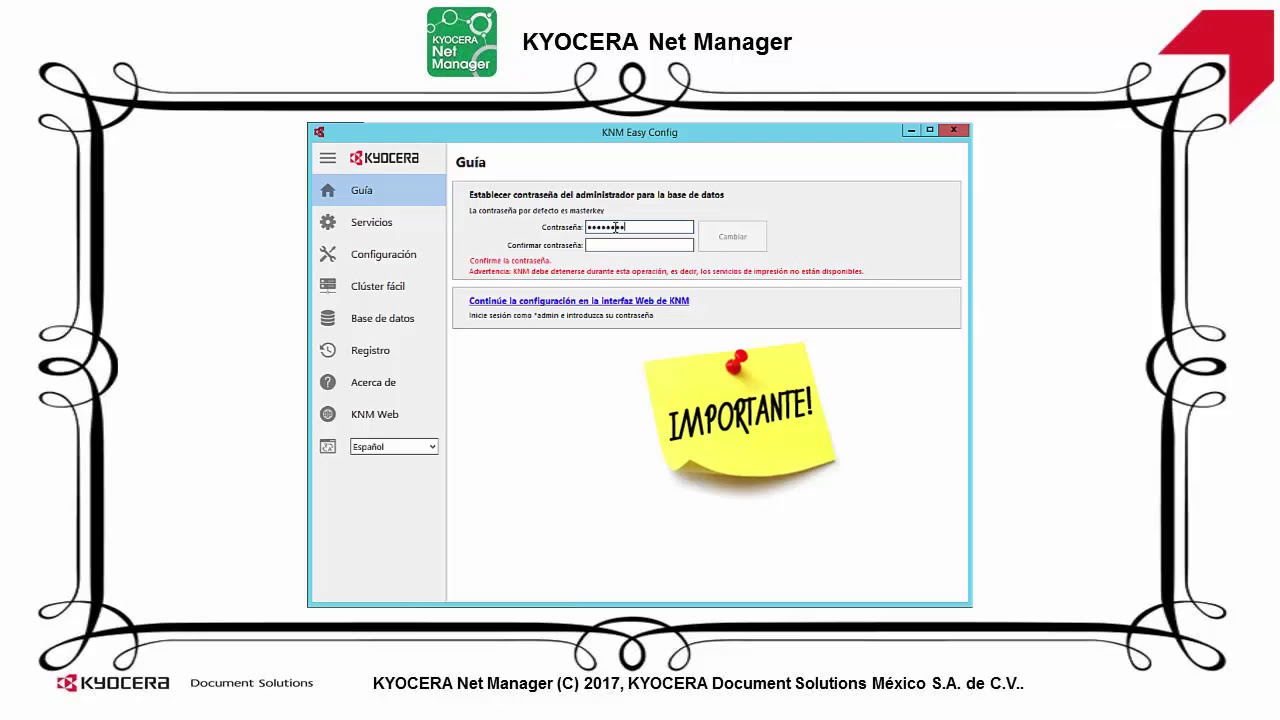Open the Servicios section

(x=378, y=222)
